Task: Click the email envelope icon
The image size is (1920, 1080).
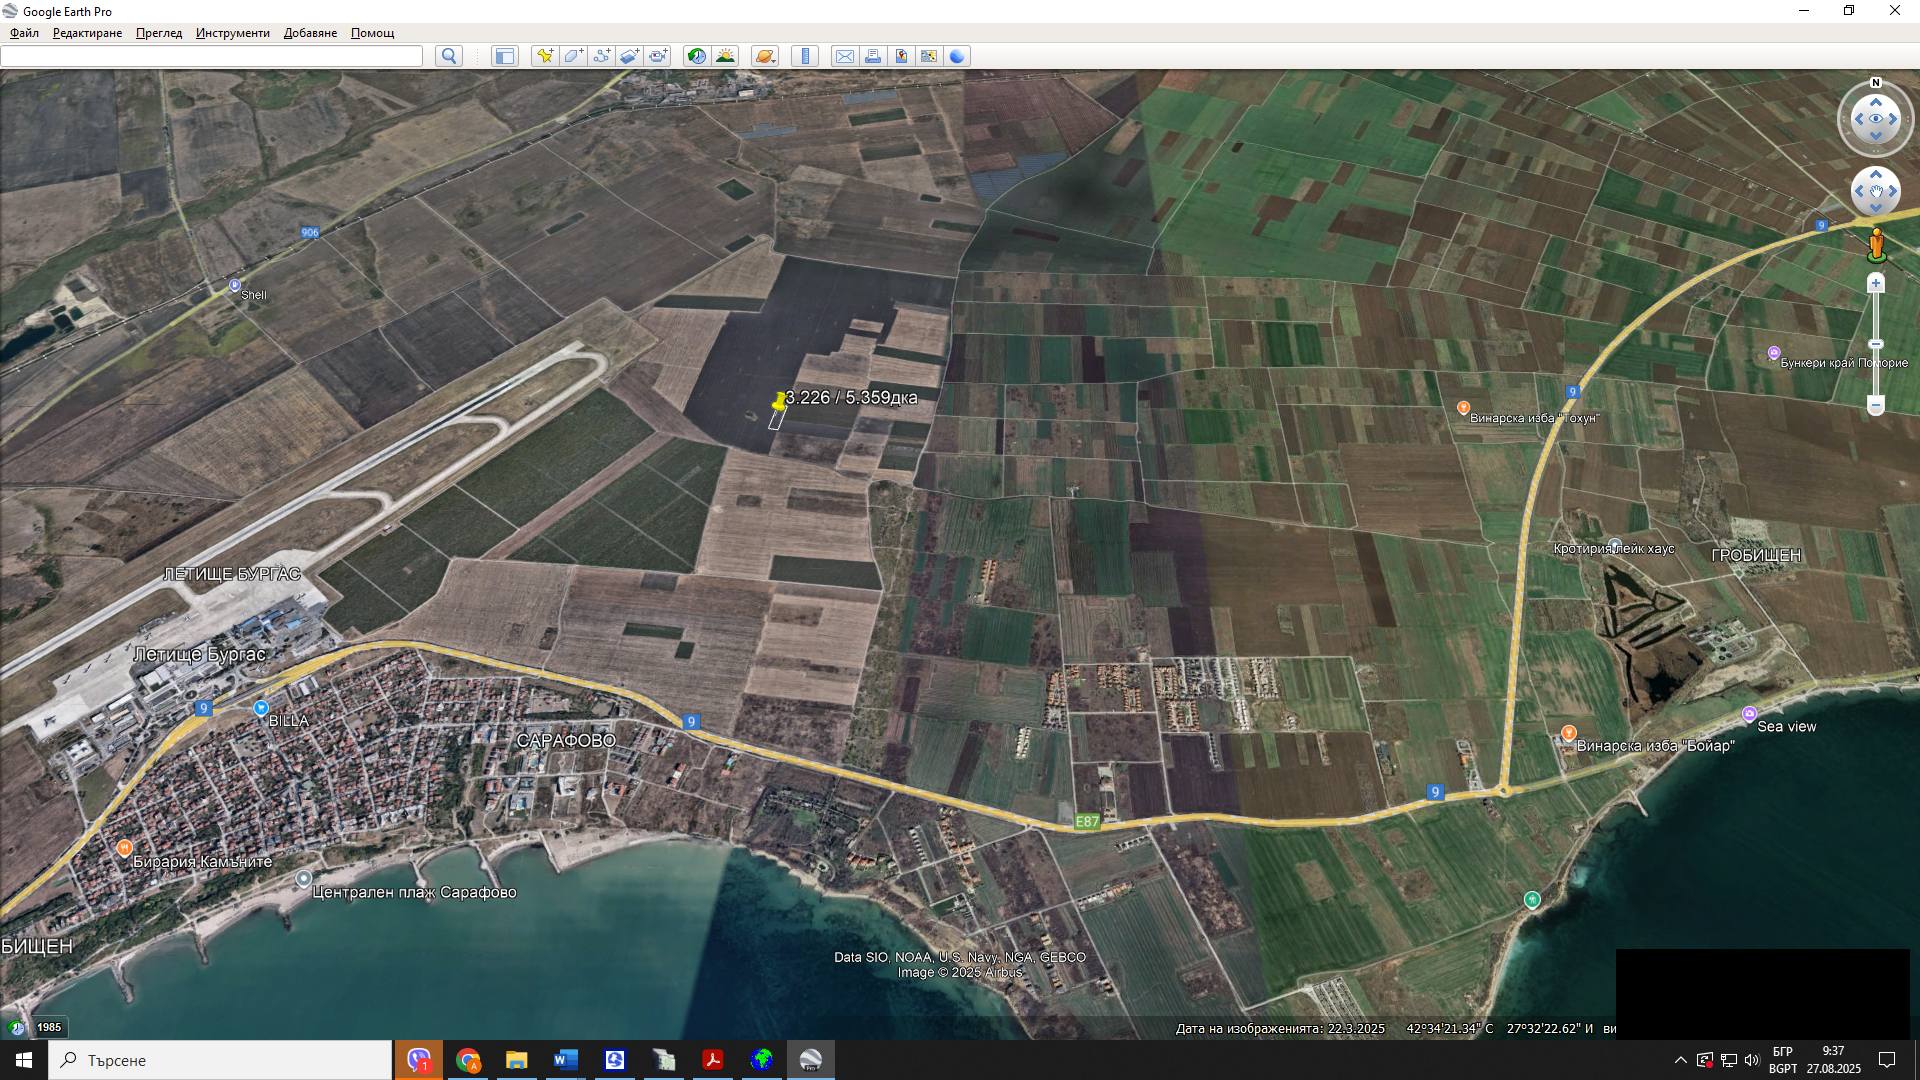Action: click(845, 56)
